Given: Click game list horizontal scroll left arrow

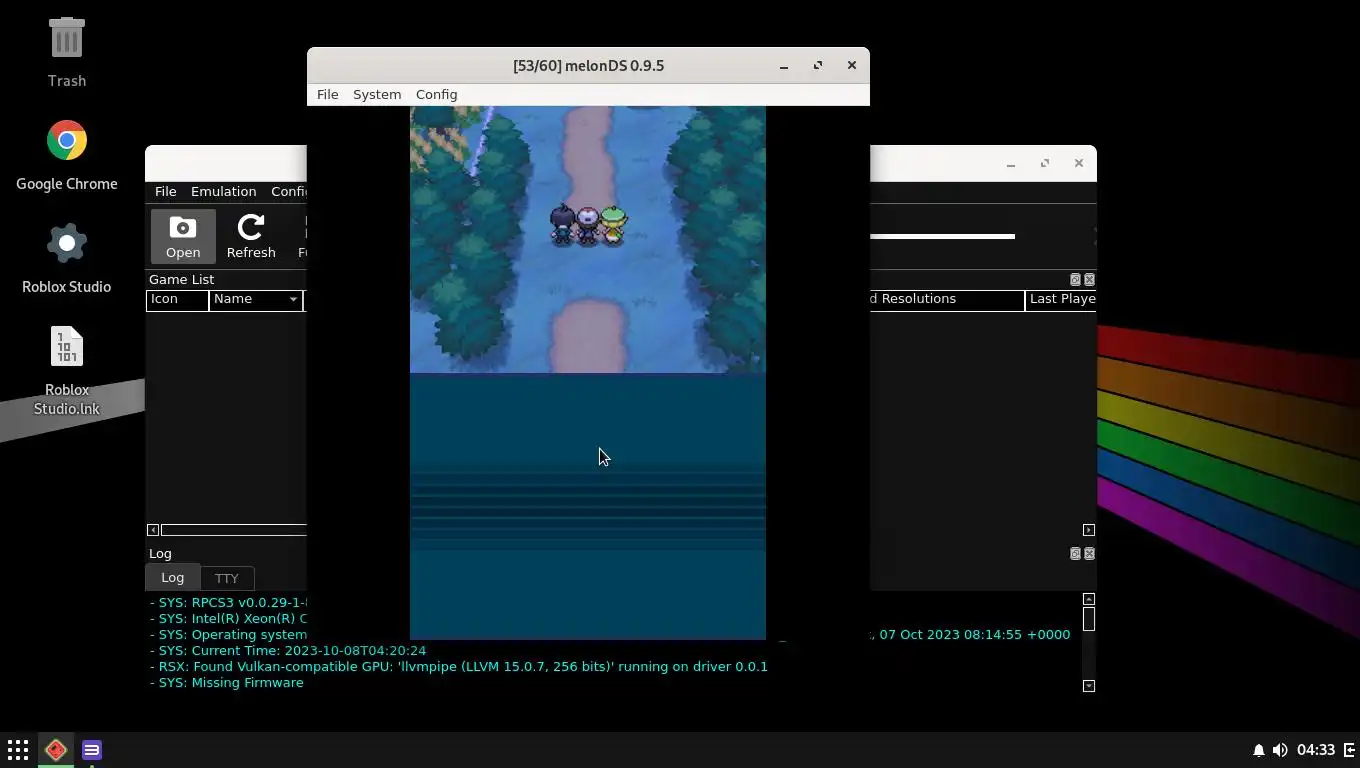Looking at the screenshot, I should coord(153,530).
